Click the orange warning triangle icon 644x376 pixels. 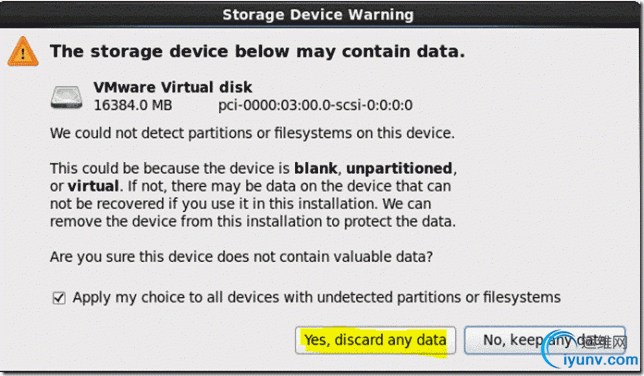(23, 52)
